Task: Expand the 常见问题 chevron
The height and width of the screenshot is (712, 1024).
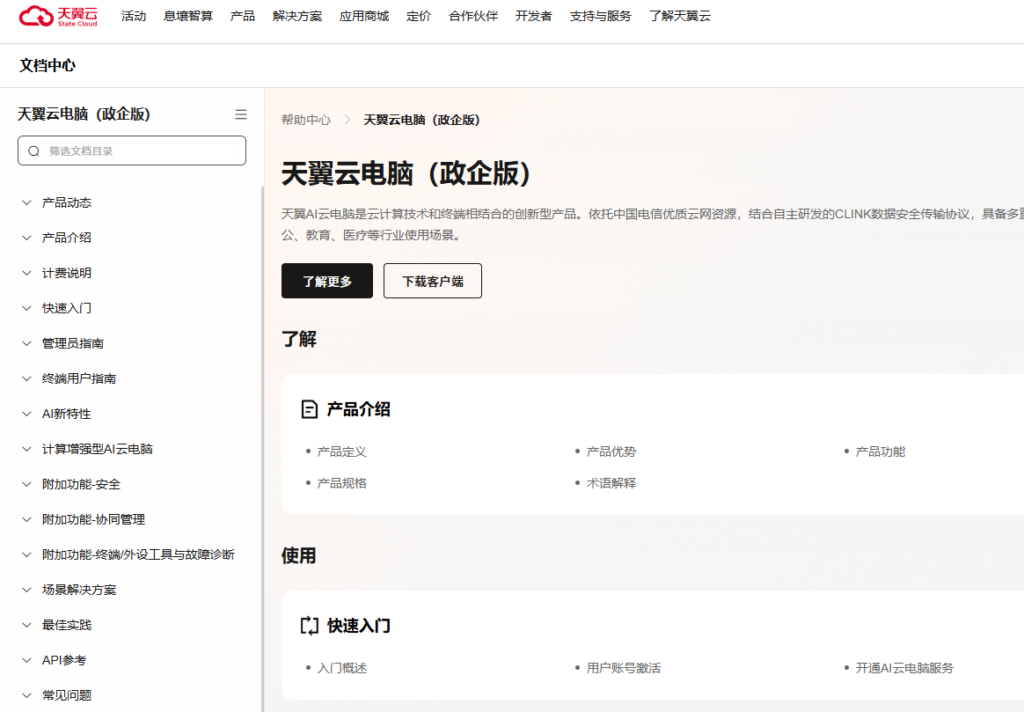Action: (x=27, y=696)
